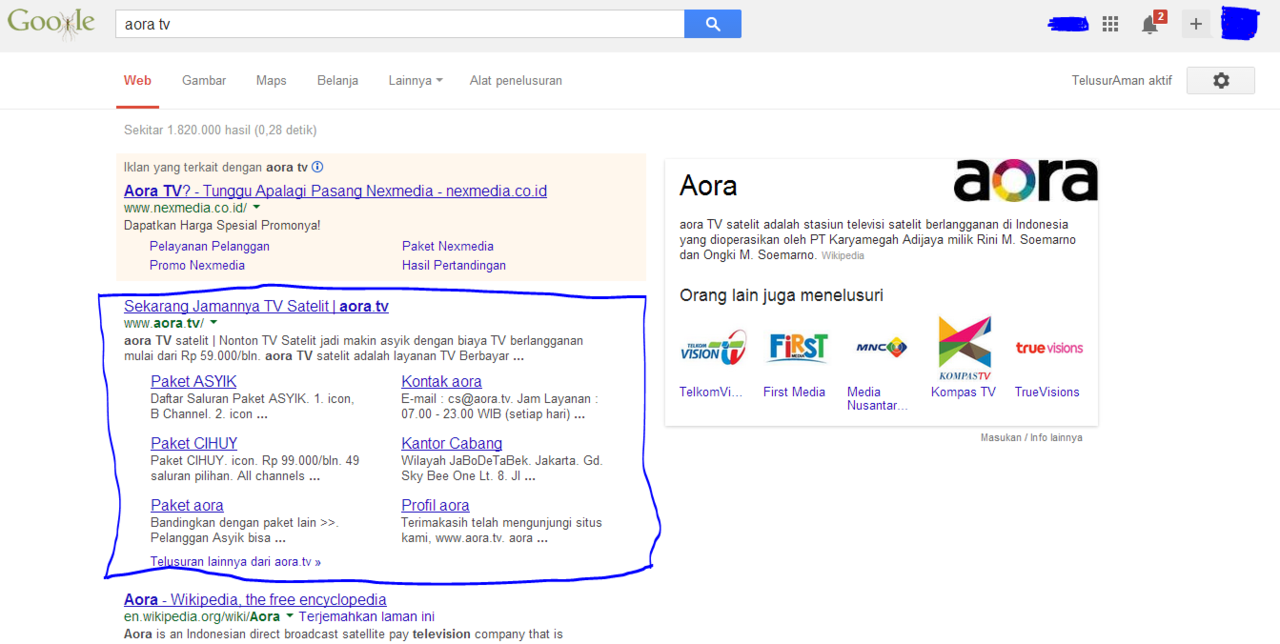1280x644 pixels.
Task: Expand the nexmedia.co.id URL dropdown arrow
Action: tap(257, 207)
